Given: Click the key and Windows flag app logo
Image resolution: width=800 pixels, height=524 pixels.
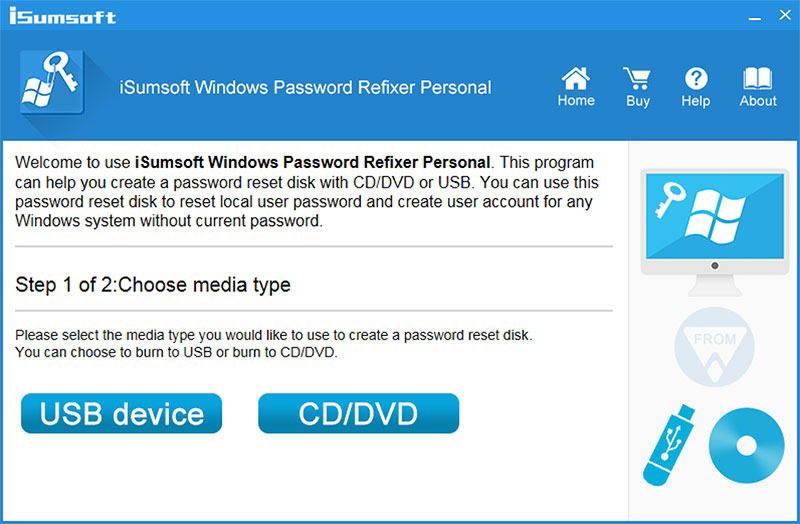Looking at the screenshot, I should point(52,82).
